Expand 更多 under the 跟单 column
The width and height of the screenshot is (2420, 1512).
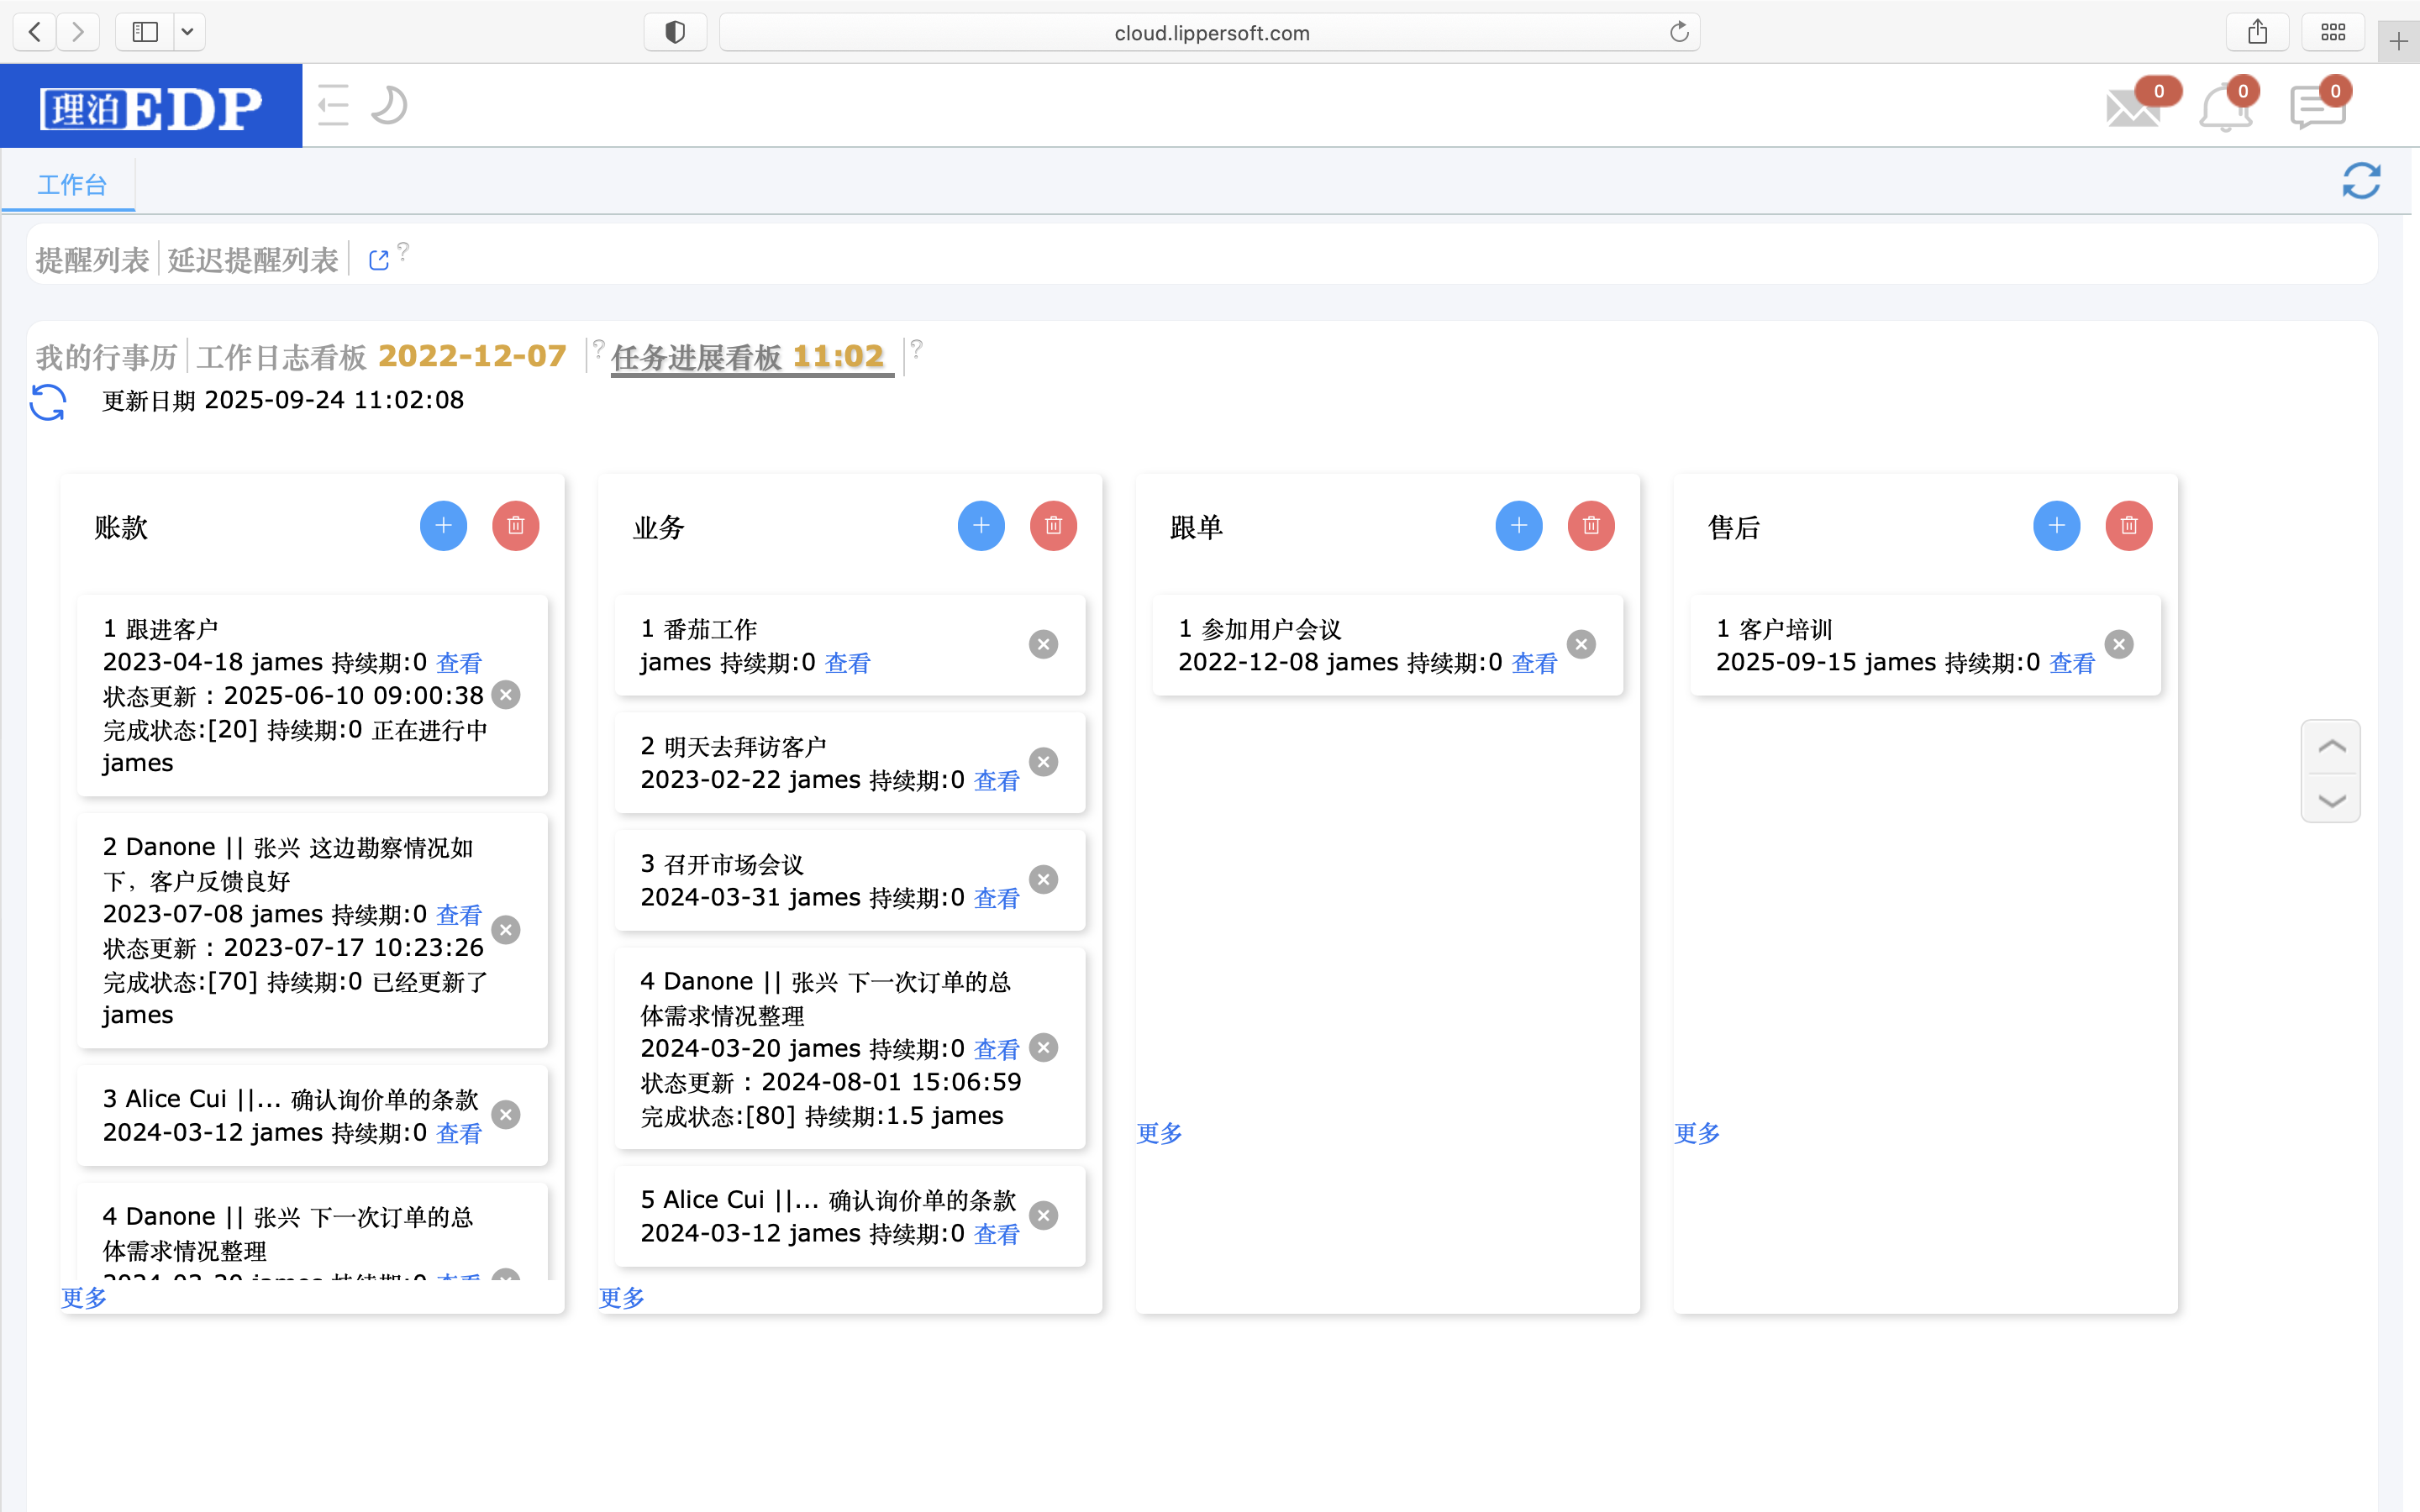pyautogui.click(x=1159, y=1133)
